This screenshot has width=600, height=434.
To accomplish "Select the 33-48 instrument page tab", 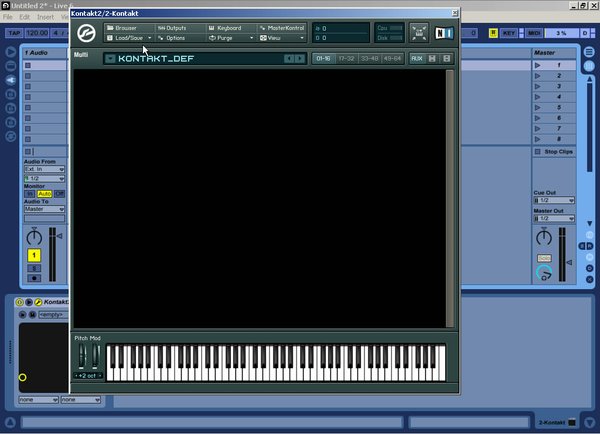I will coord(369,59).
